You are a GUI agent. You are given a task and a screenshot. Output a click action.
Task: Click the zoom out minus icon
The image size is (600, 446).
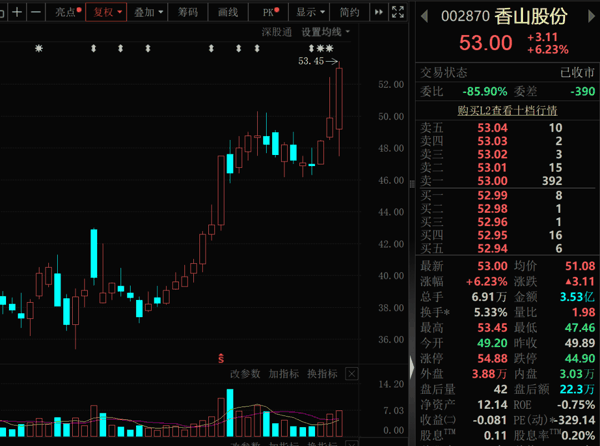pos(36,12)
